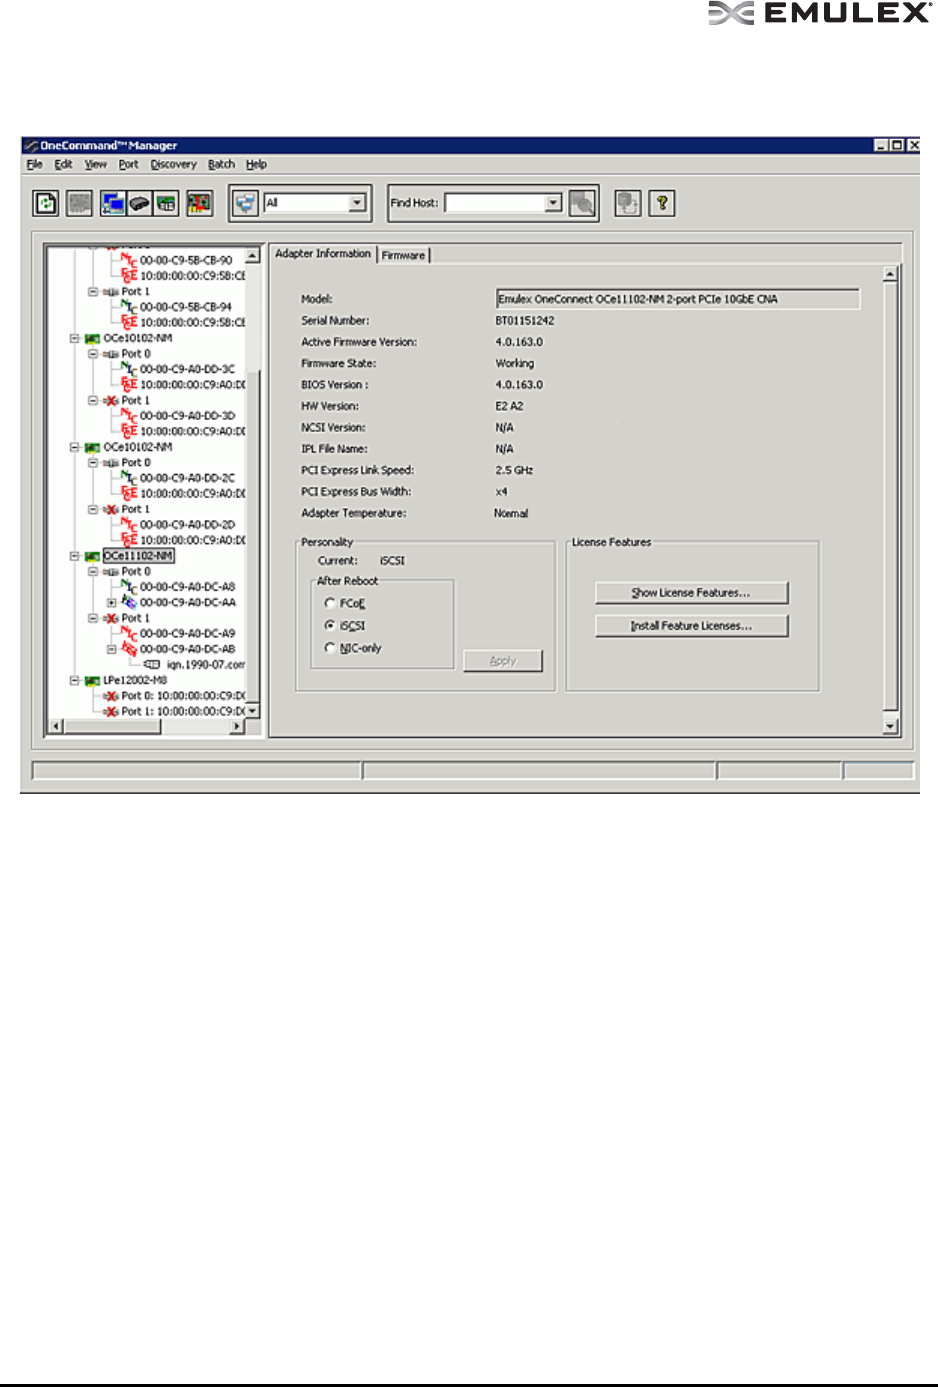Select the NIC-only personality radio button

coord(330,648)
